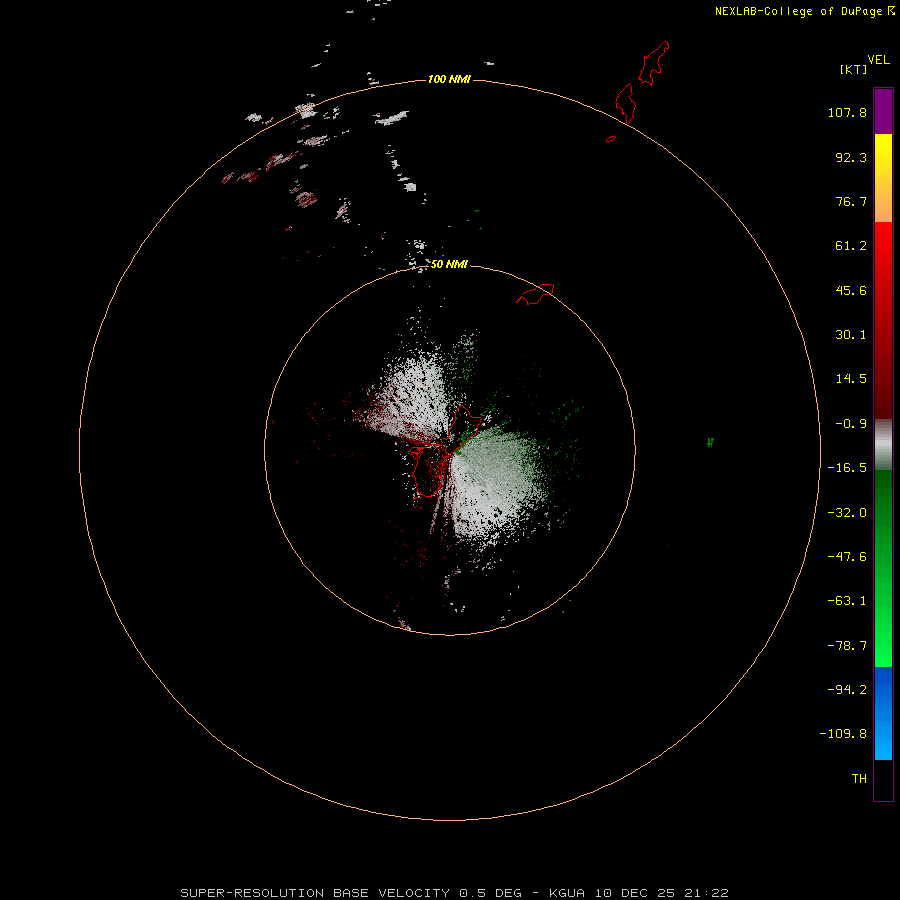The image size is (900, 900).
Task: Click the -47.6 scale value
Action: click(847, 557)
